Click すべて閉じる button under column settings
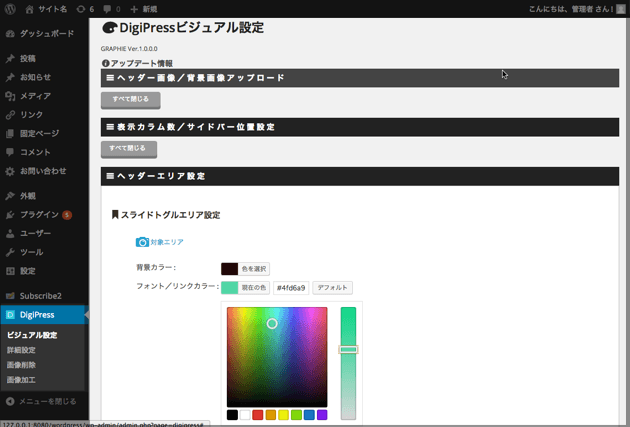 tap(129, 149)
